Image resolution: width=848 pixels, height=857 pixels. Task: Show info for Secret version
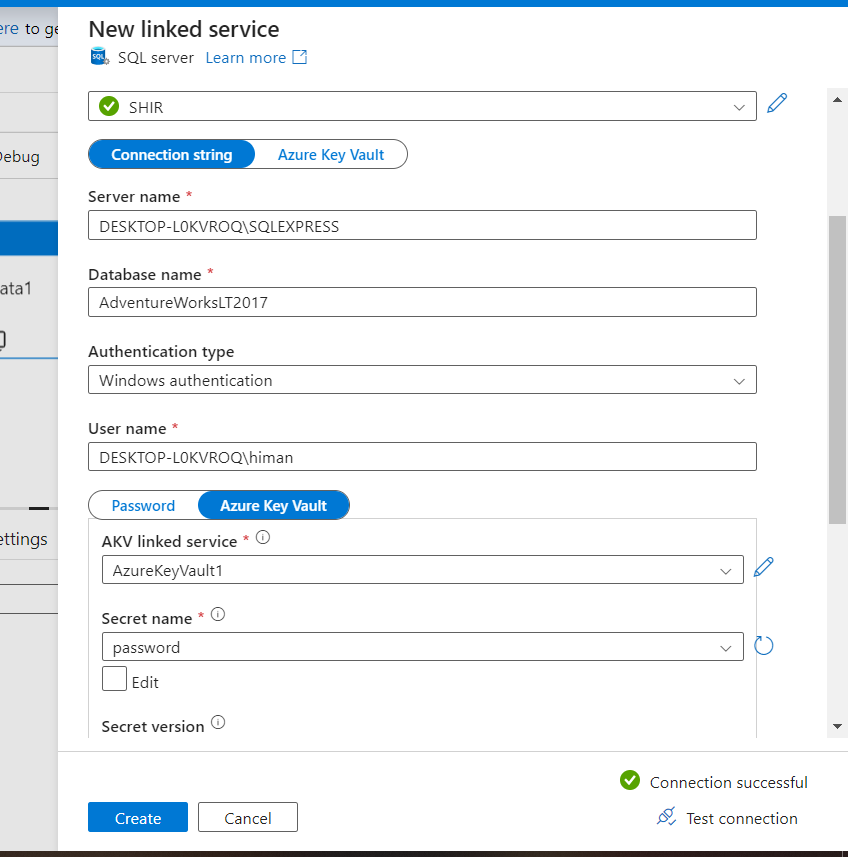point(218,723)
